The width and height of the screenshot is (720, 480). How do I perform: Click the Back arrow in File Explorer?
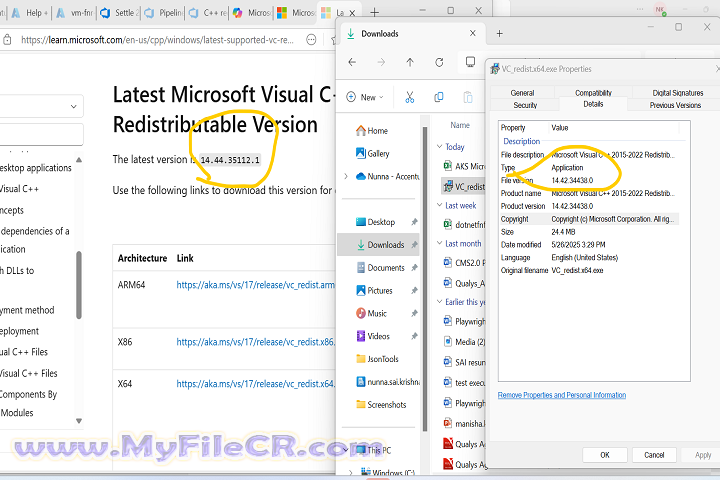[x=352, y=62]
